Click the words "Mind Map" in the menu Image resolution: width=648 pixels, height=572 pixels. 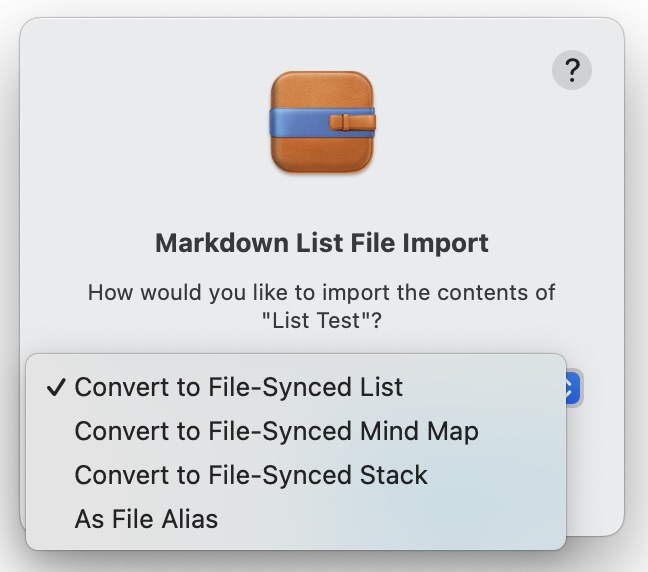[419, 431]
